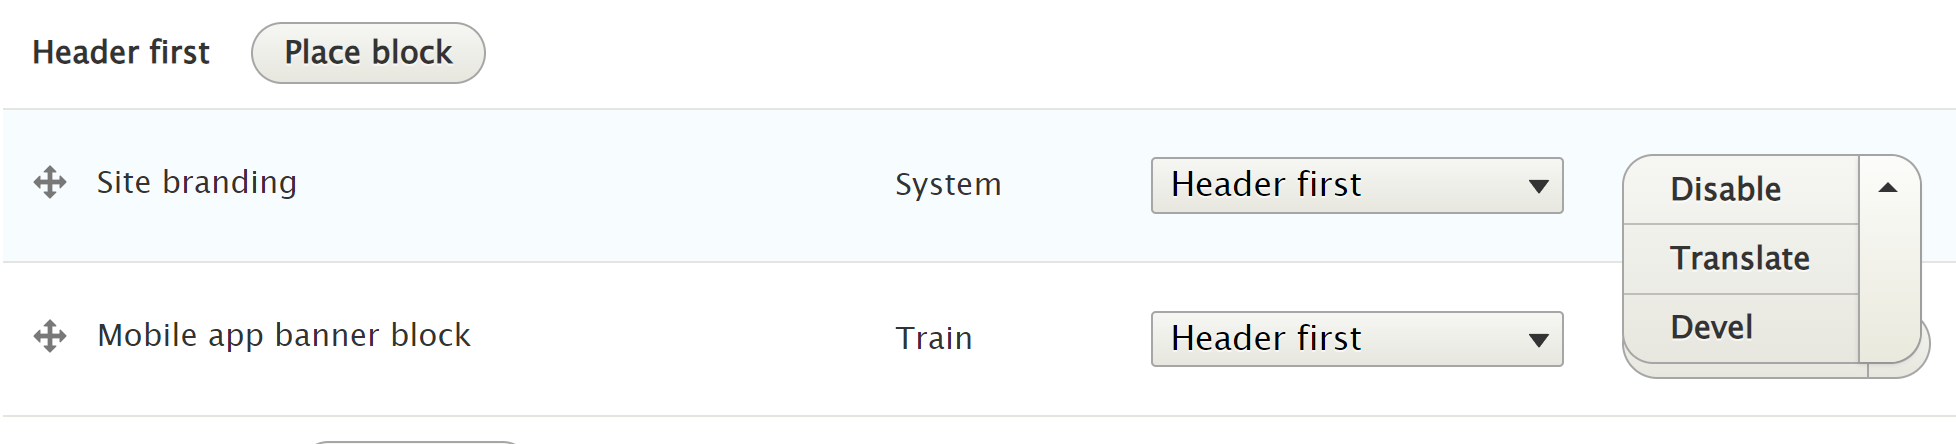Click the Place block button

pos(368,53)
